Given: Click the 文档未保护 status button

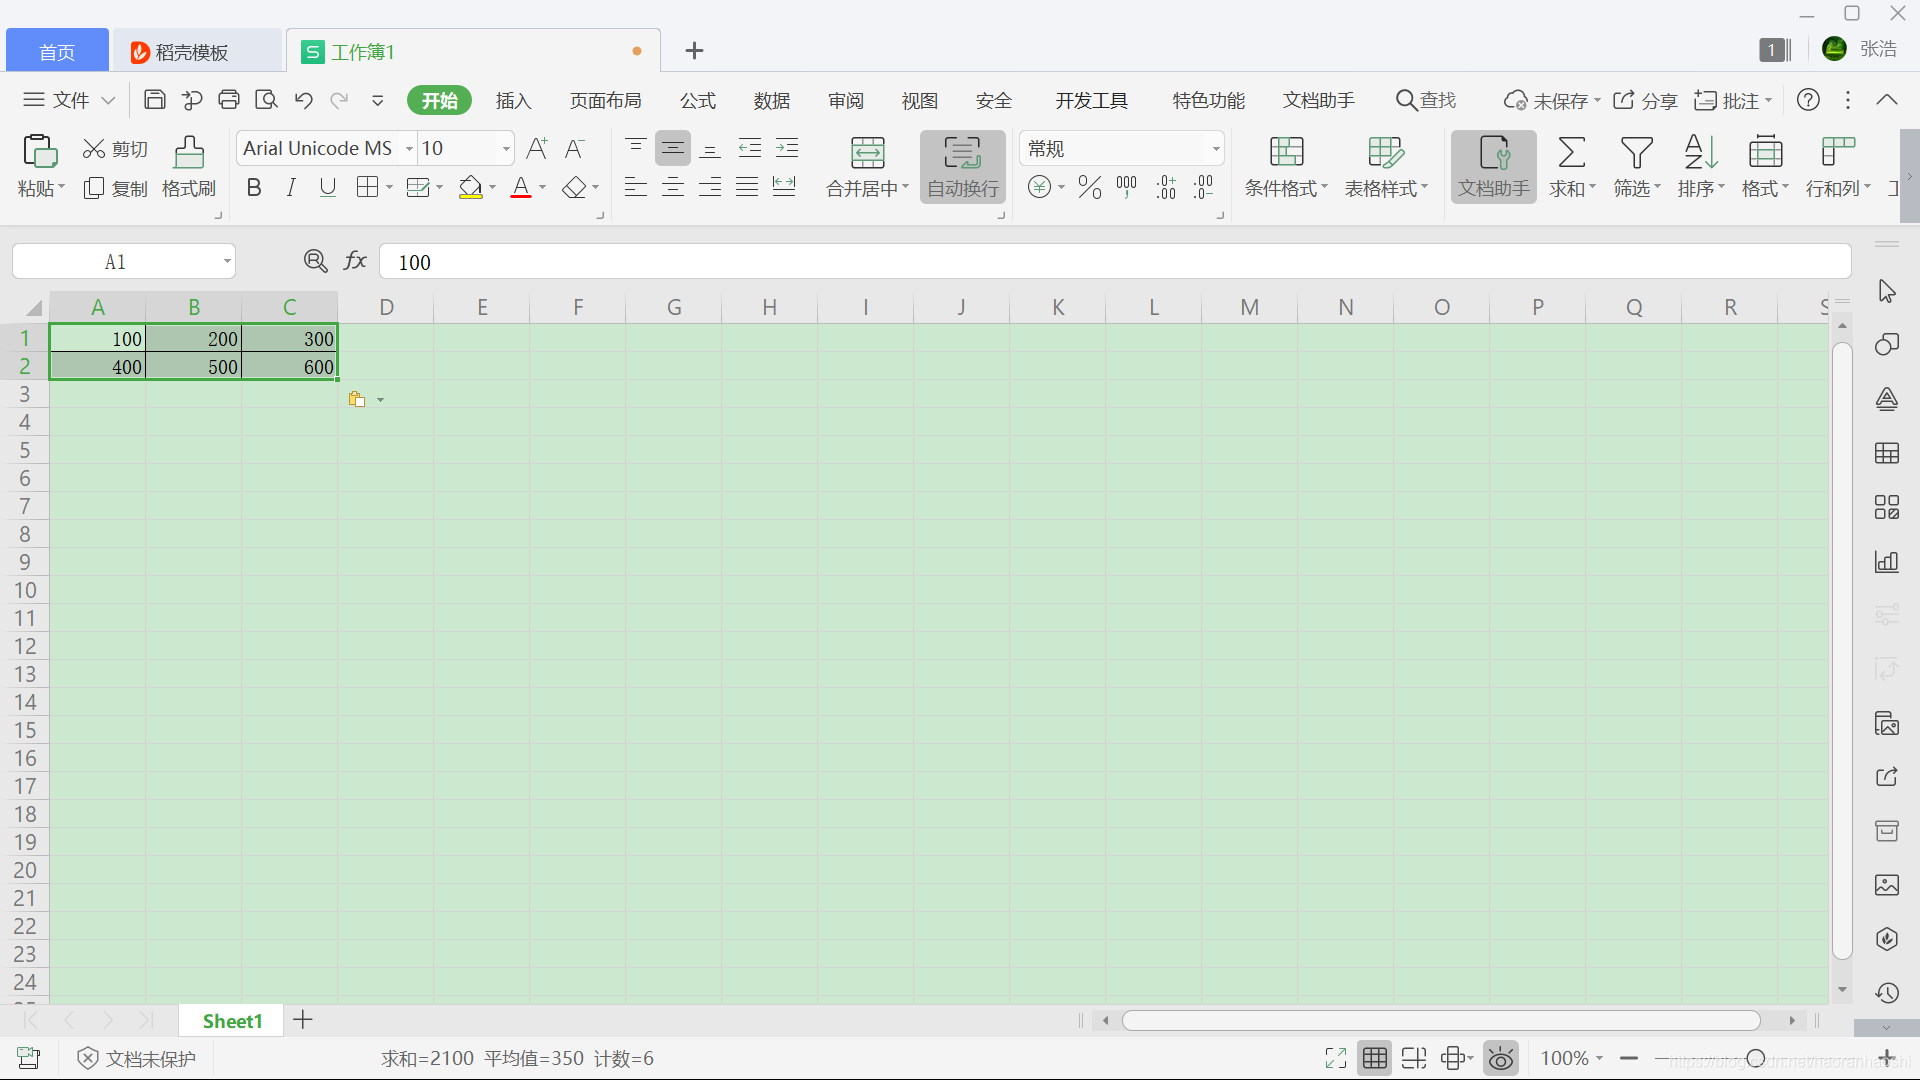Looking at the screenshot, I should point(137,1058).
